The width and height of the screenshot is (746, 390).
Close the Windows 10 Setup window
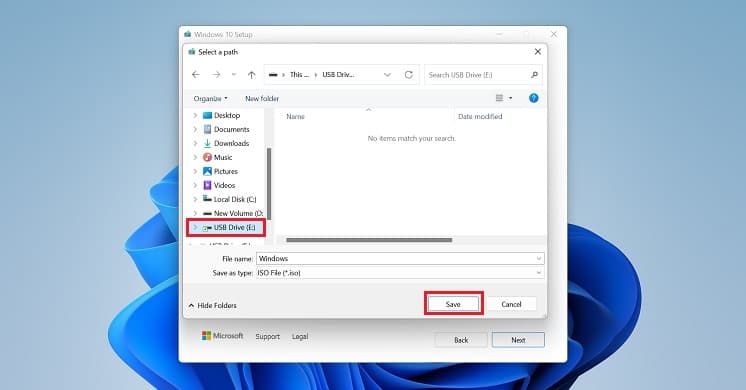click(x=554, y=34)
